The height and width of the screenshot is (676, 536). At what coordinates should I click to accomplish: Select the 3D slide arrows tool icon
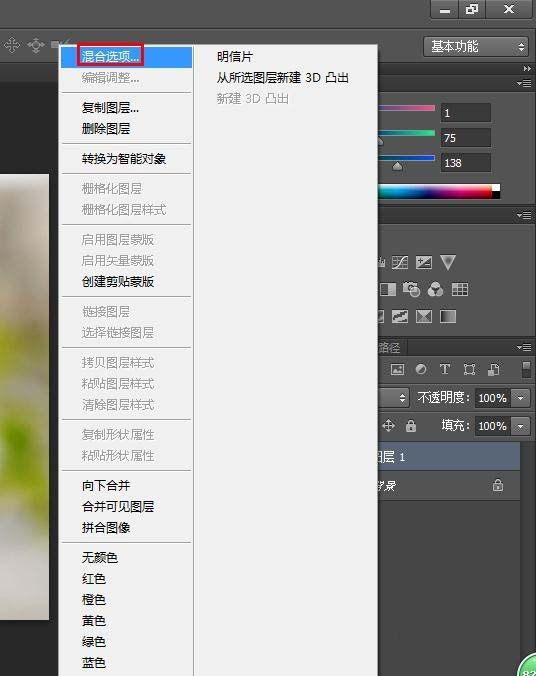(x=35, y=45)
